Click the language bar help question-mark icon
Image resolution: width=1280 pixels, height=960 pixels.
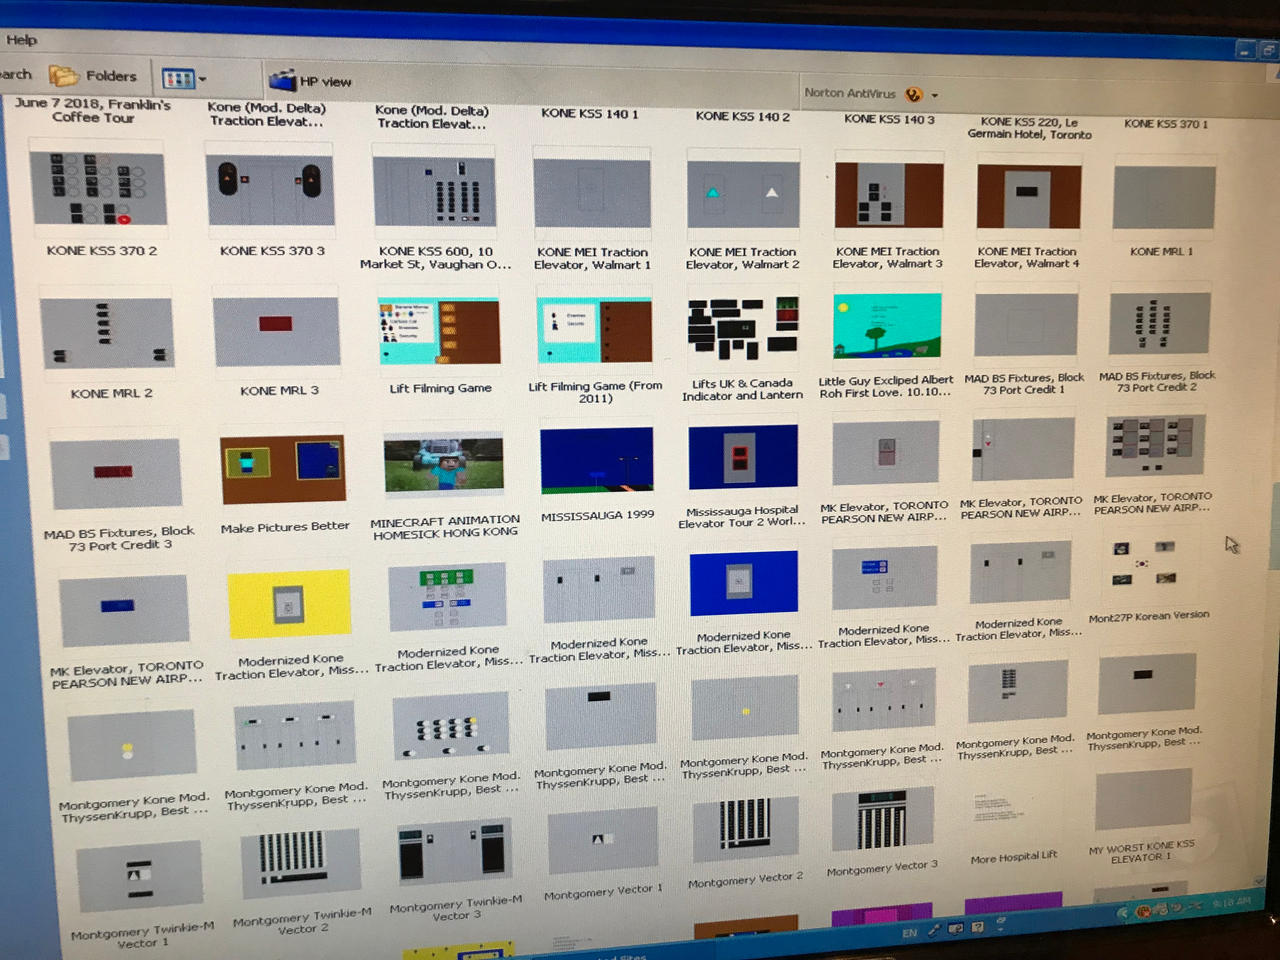978,927
